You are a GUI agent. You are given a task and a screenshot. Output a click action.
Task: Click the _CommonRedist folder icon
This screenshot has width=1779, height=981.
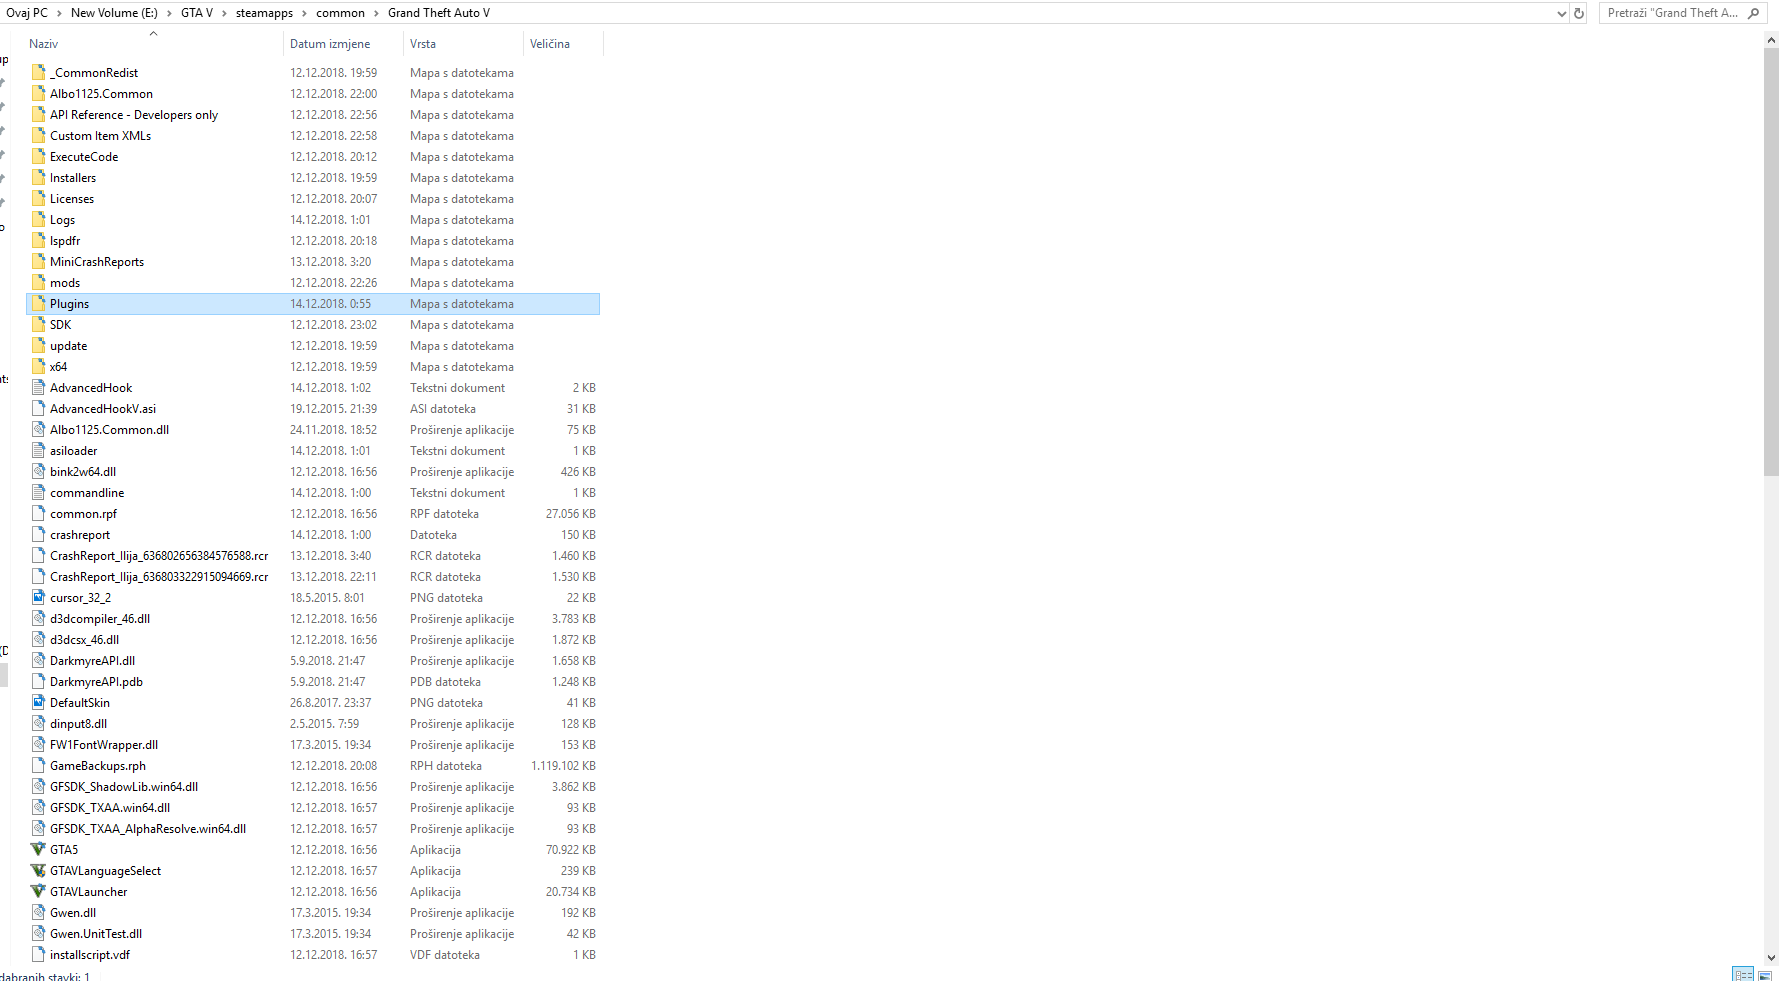pos(39,72)
